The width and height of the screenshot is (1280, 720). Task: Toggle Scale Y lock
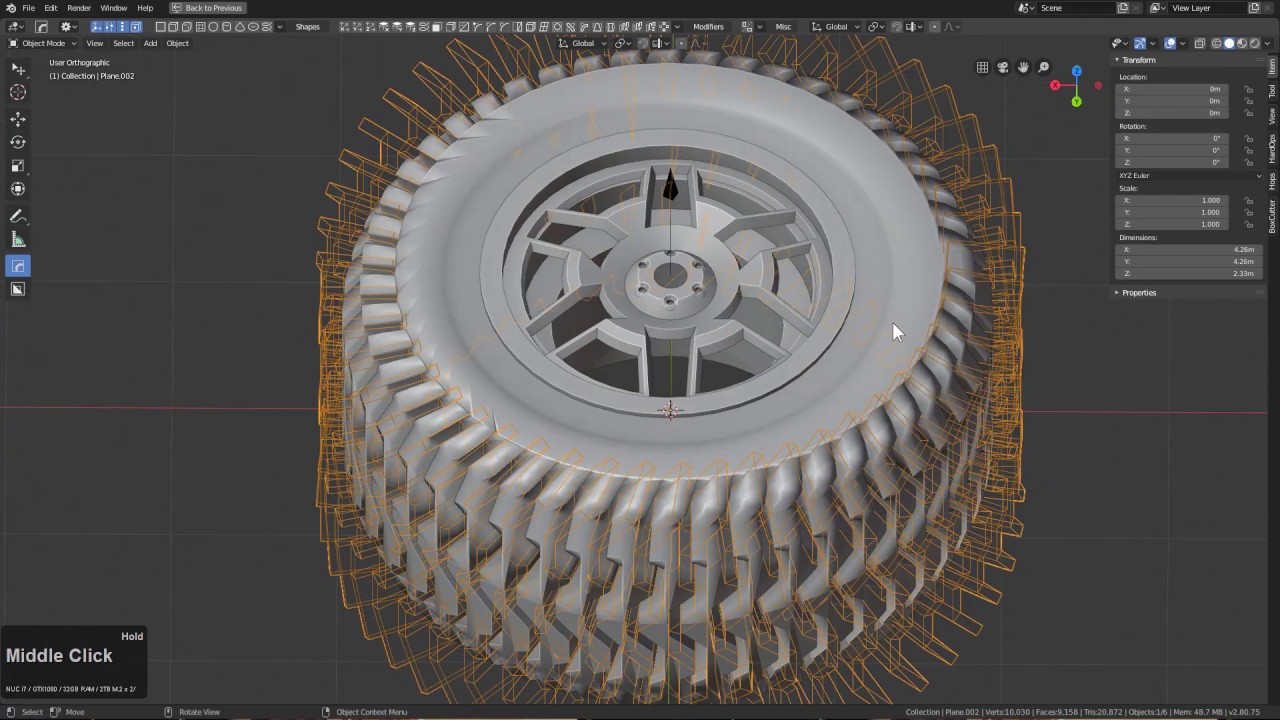tap(1248, 212)
